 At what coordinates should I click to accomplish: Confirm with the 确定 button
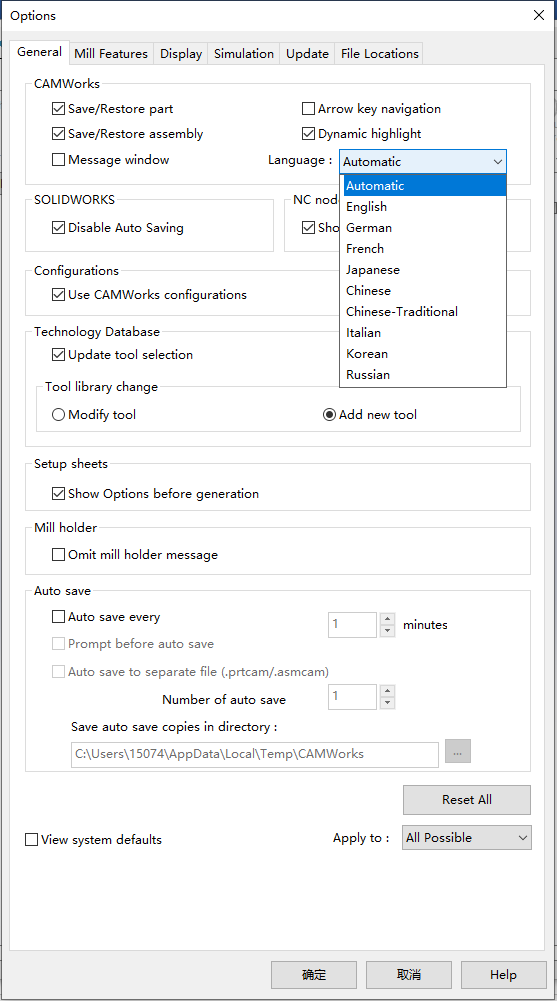click(x=314, y=975)
